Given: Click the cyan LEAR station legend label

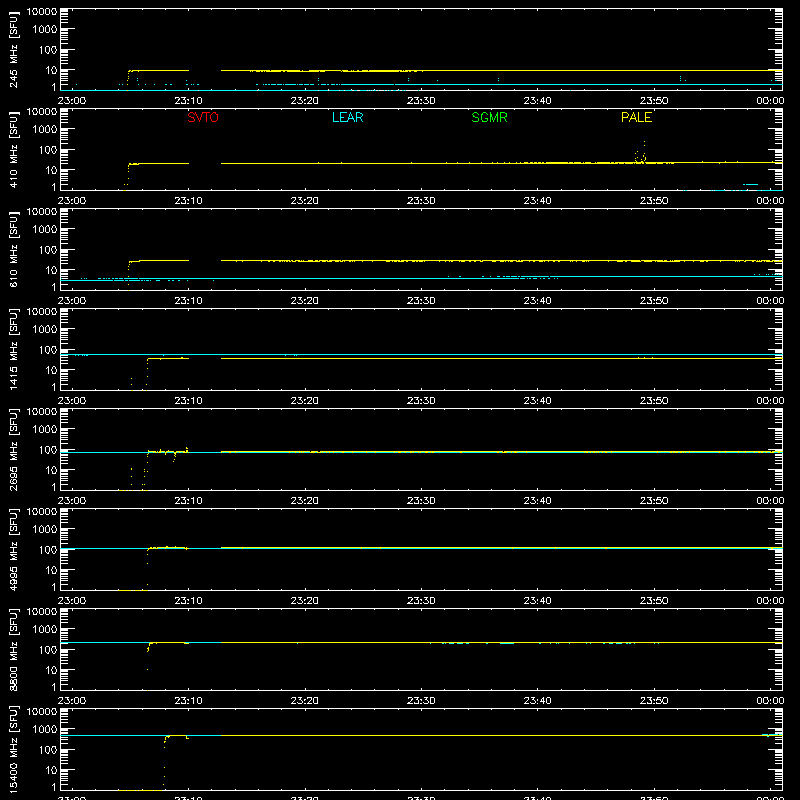Looking at the screenshot, I should tap(347, 117).
